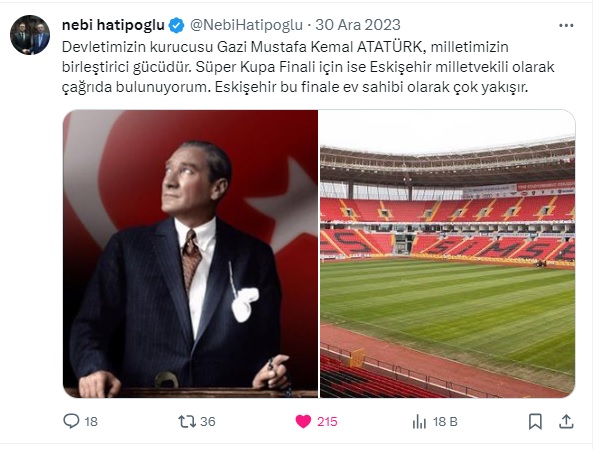The height and width of the screenshot is (449, 602).
Task: Click the retweet arrows icon
Action: (187, 421)
